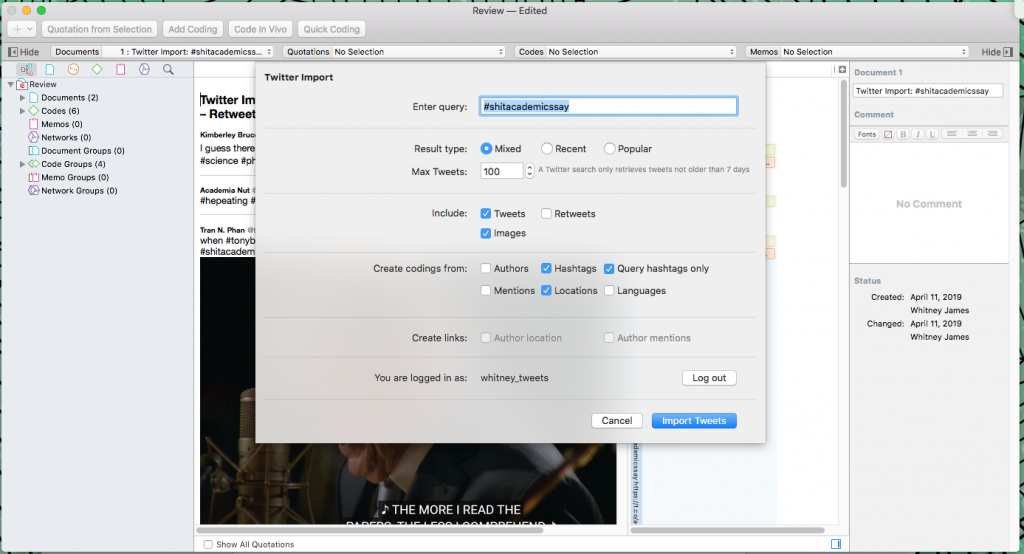Image resolution: width=1024 pixels, height=554 pixels.
Task: Click the Code In Vivo button
Action: pyautogui.click(x=261, y=29)
